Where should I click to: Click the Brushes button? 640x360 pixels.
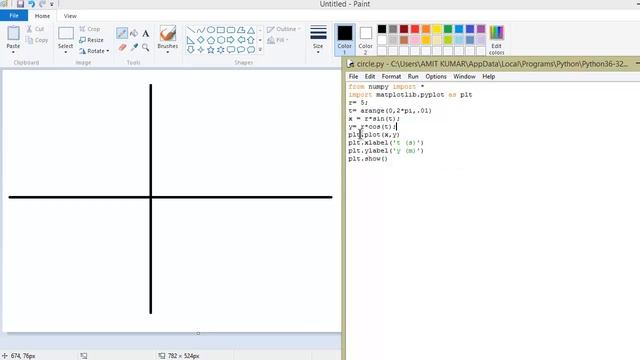click(168, 38)
